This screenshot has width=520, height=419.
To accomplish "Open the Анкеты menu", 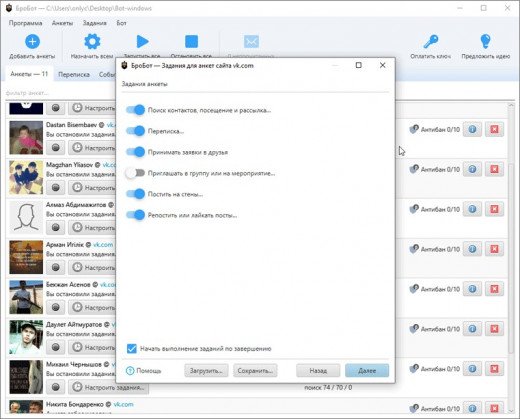I will click(62, 23).
